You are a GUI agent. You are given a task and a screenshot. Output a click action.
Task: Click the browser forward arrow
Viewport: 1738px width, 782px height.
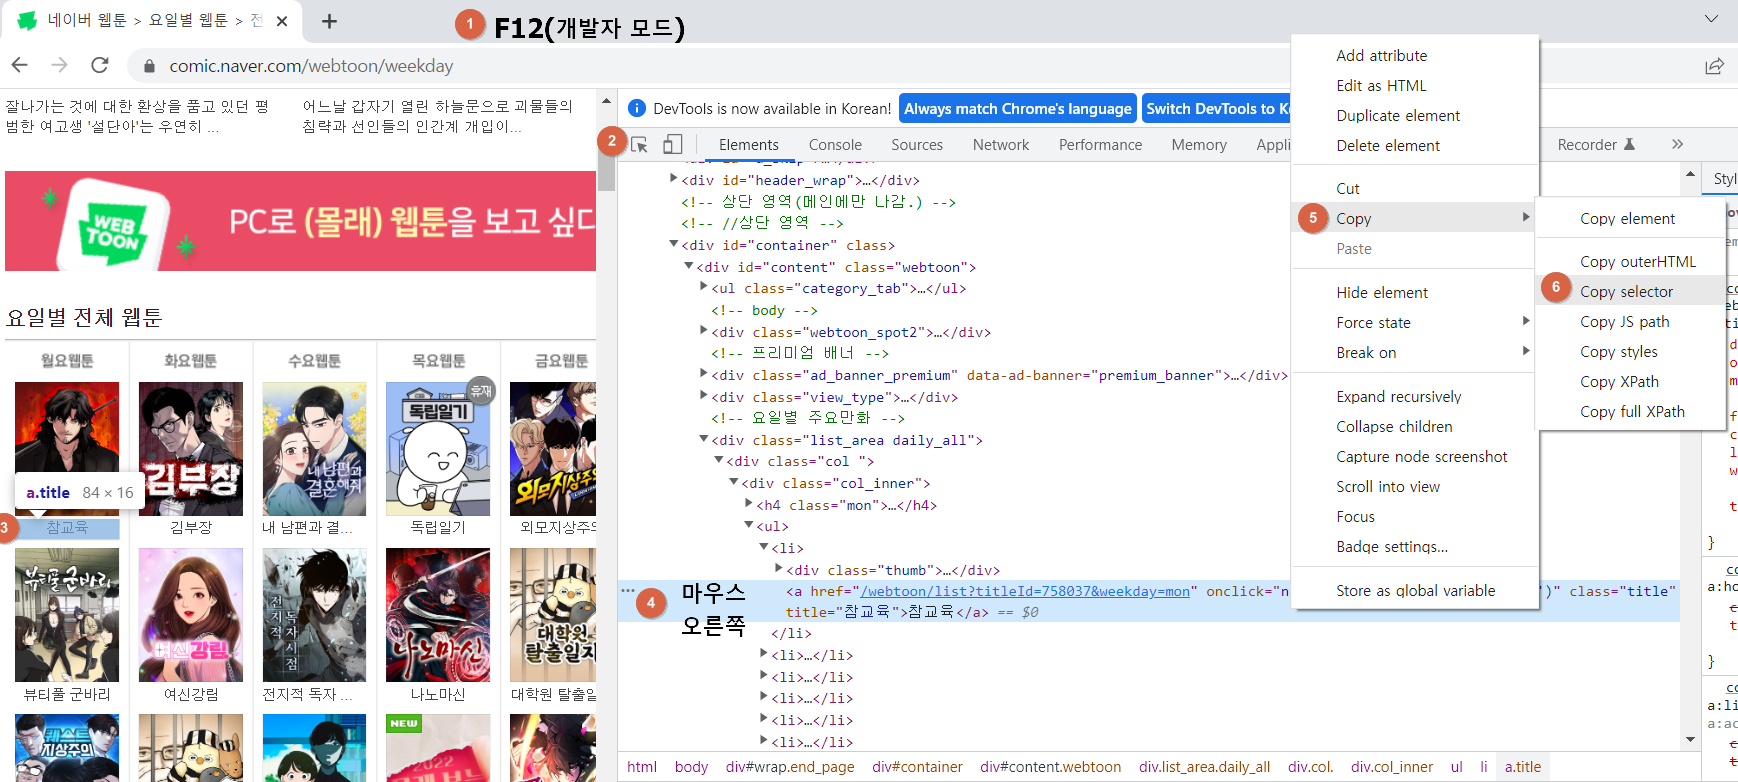pyautogui.click(x=59, y=65)
